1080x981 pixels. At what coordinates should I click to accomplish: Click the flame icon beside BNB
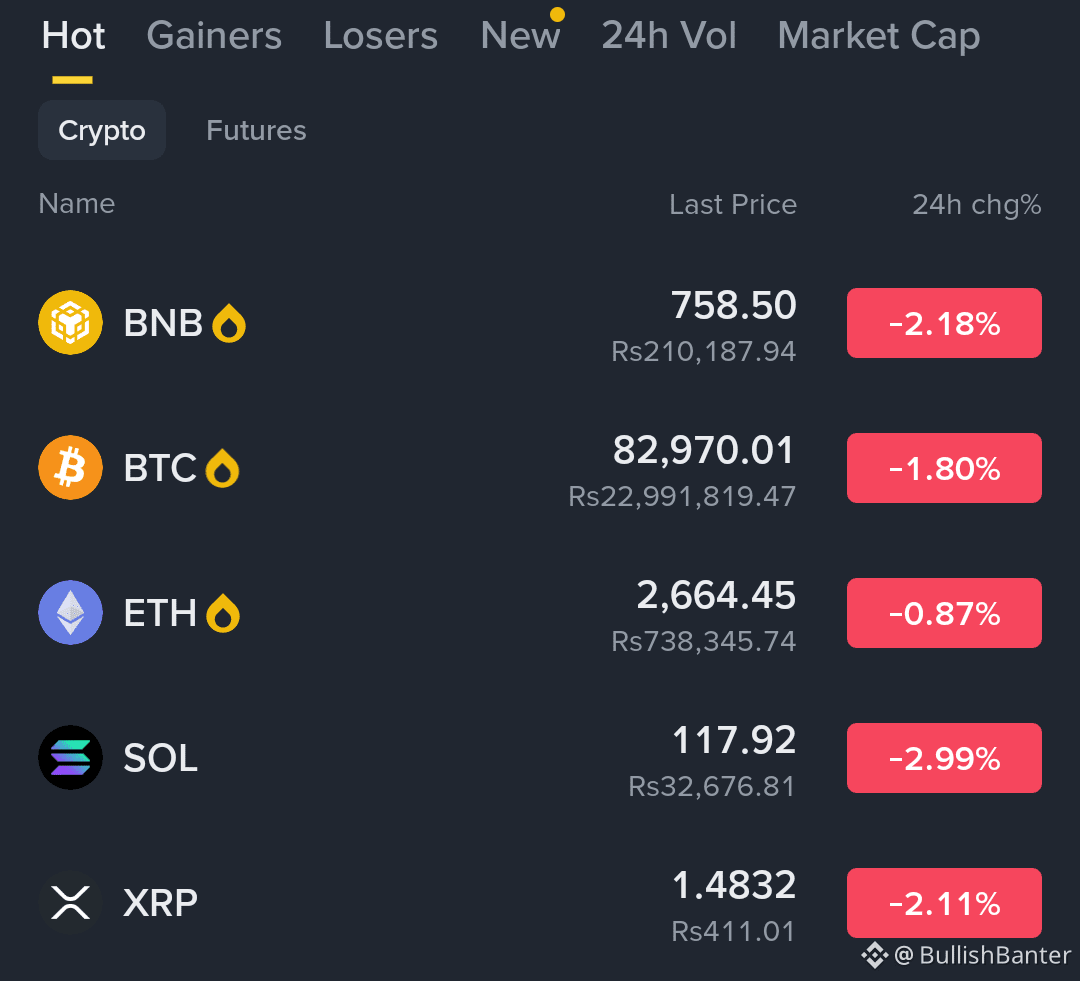coord(229,323)
